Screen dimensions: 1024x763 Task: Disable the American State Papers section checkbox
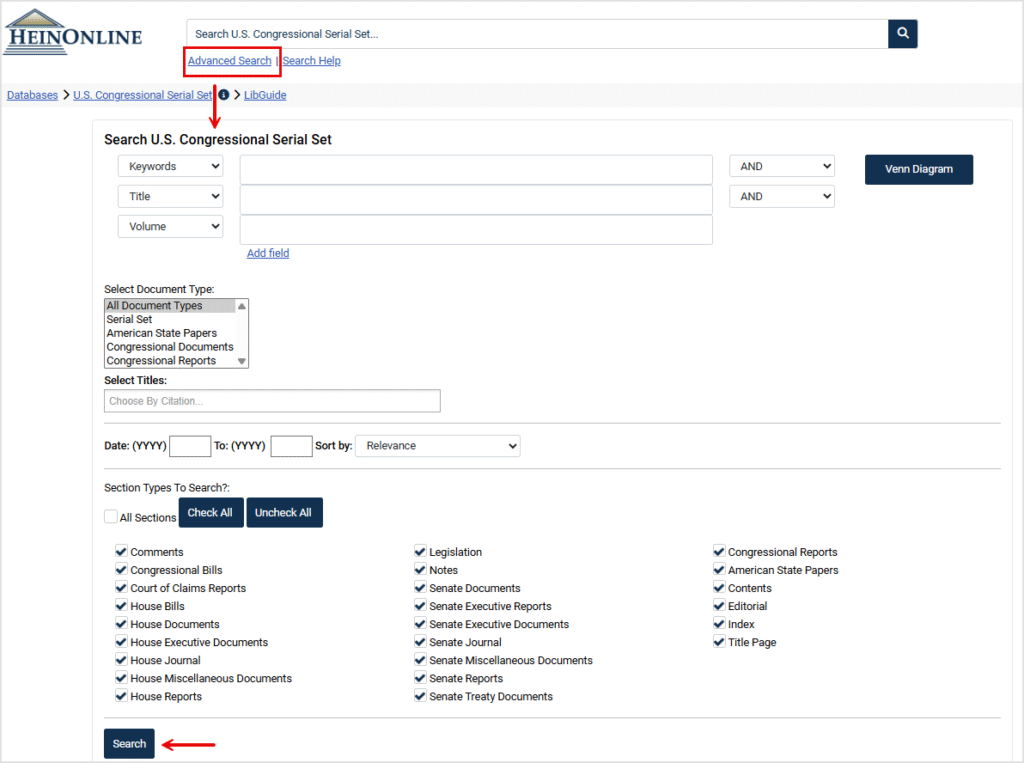click(719, 570)
